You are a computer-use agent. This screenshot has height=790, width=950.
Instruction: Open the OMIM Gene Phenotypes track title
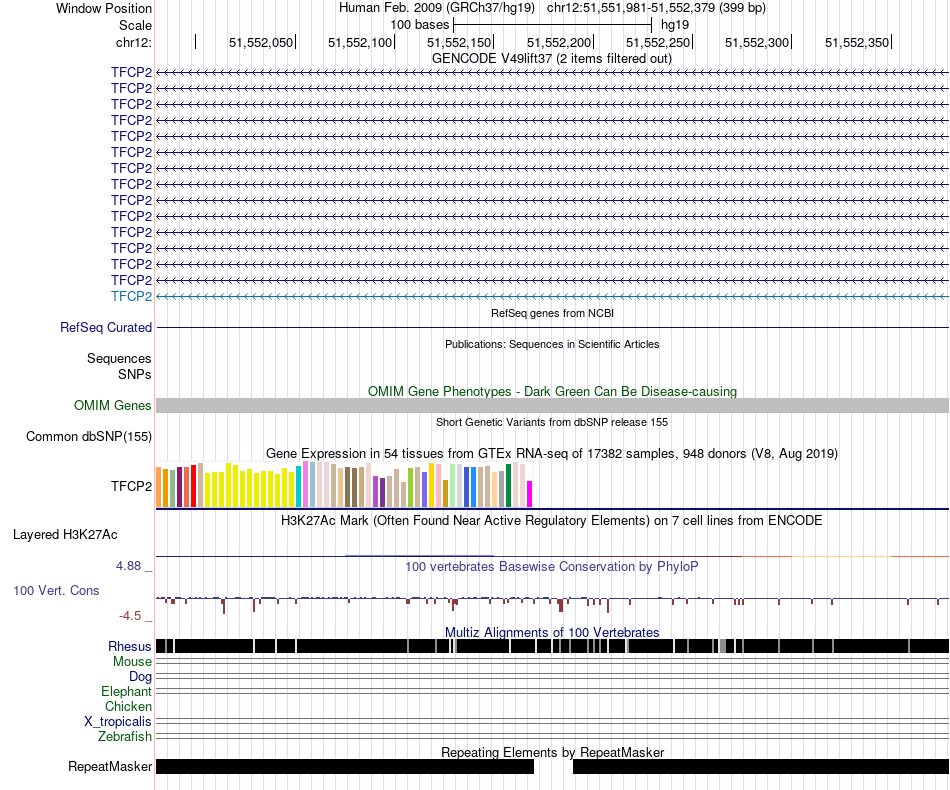click(552, 391)
